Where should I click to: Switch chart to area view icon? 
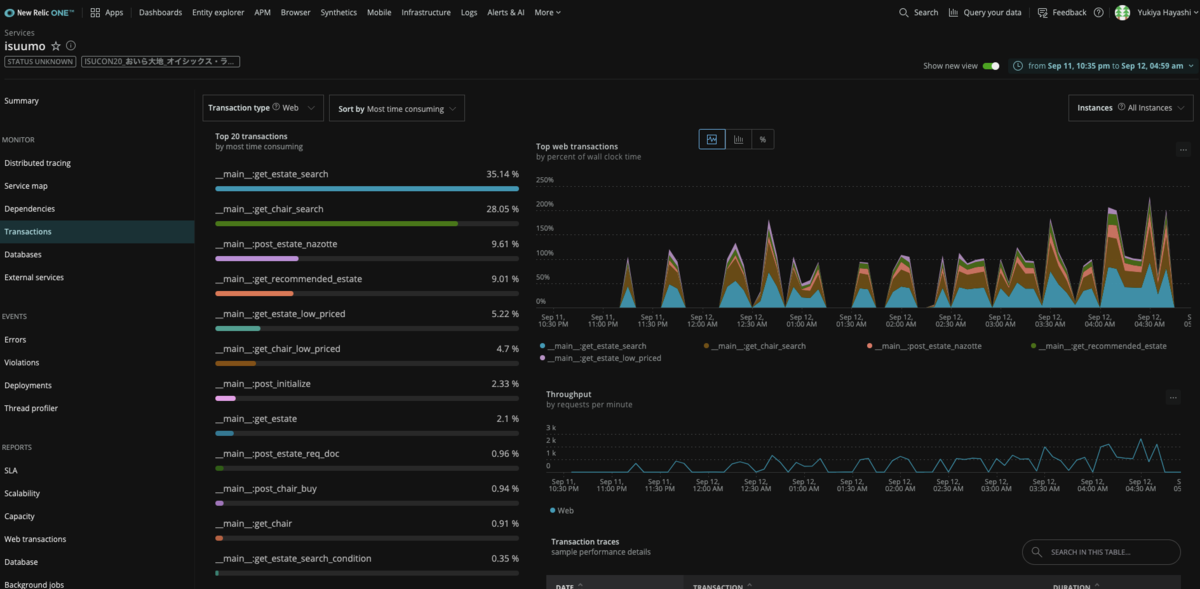point(711,139)
